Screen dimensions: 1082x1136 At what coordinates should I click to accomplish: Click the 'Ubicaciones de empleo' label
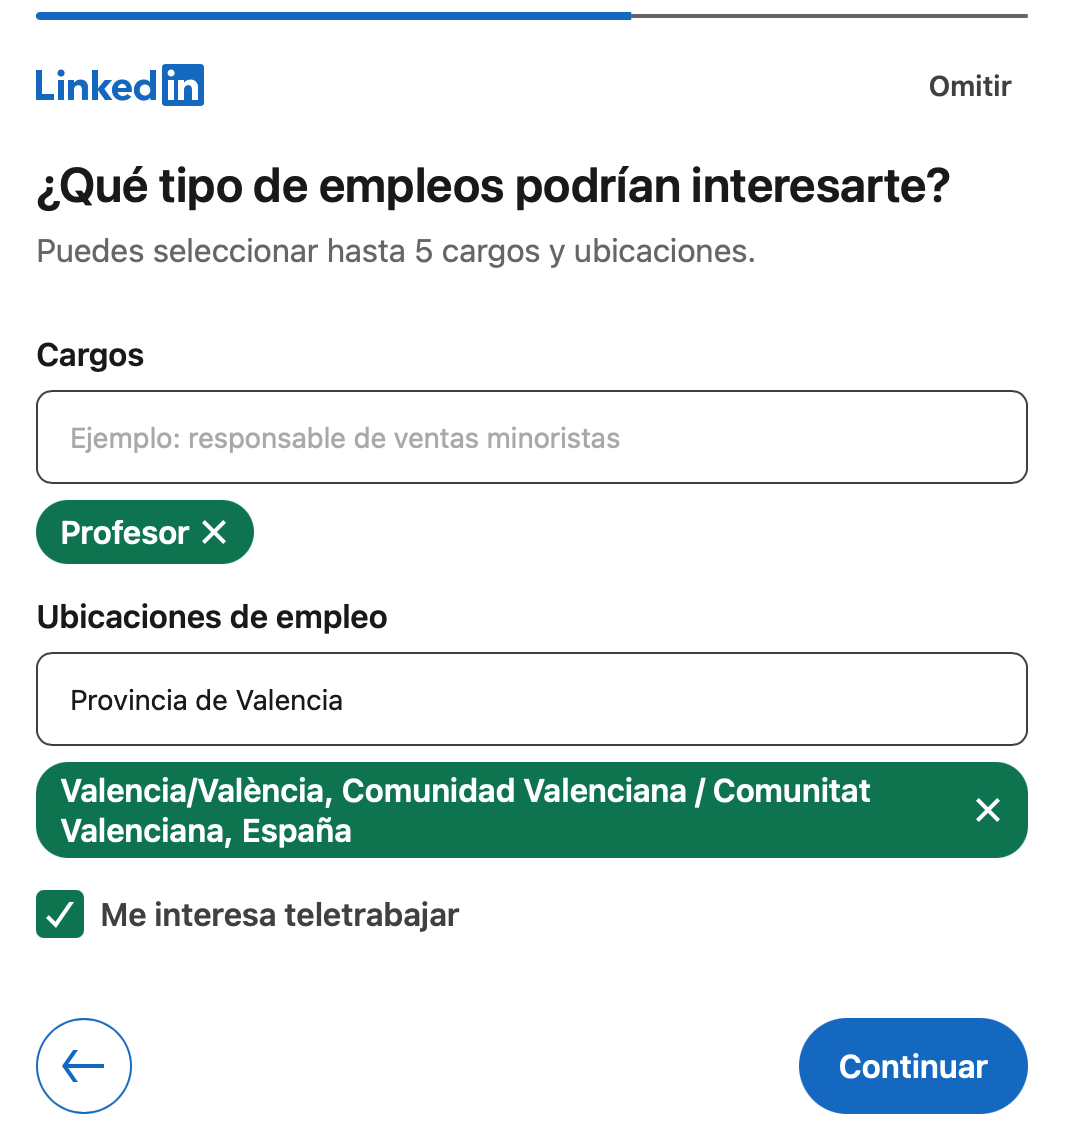point(212,617)
